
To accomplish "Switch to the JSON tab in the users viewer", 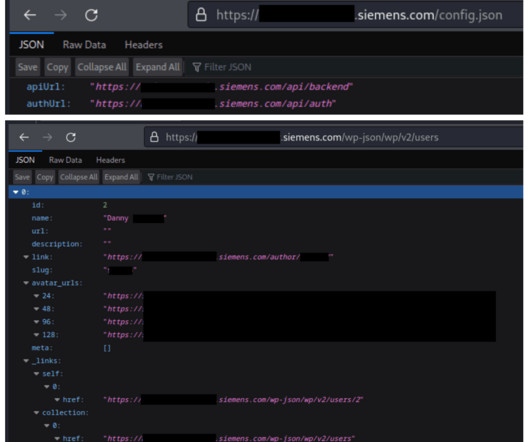I will pyautogui.click(x=25, y=160).
